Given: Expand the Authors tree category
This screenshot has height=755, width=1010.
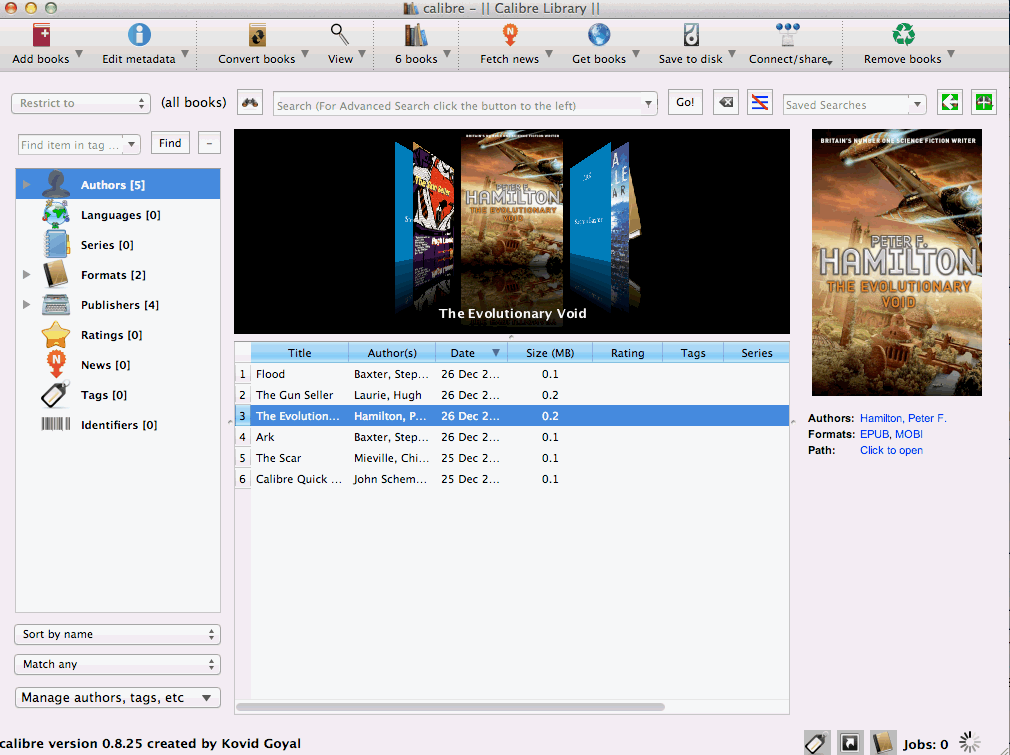Looking at the screenshot, I should click(27, 185).
